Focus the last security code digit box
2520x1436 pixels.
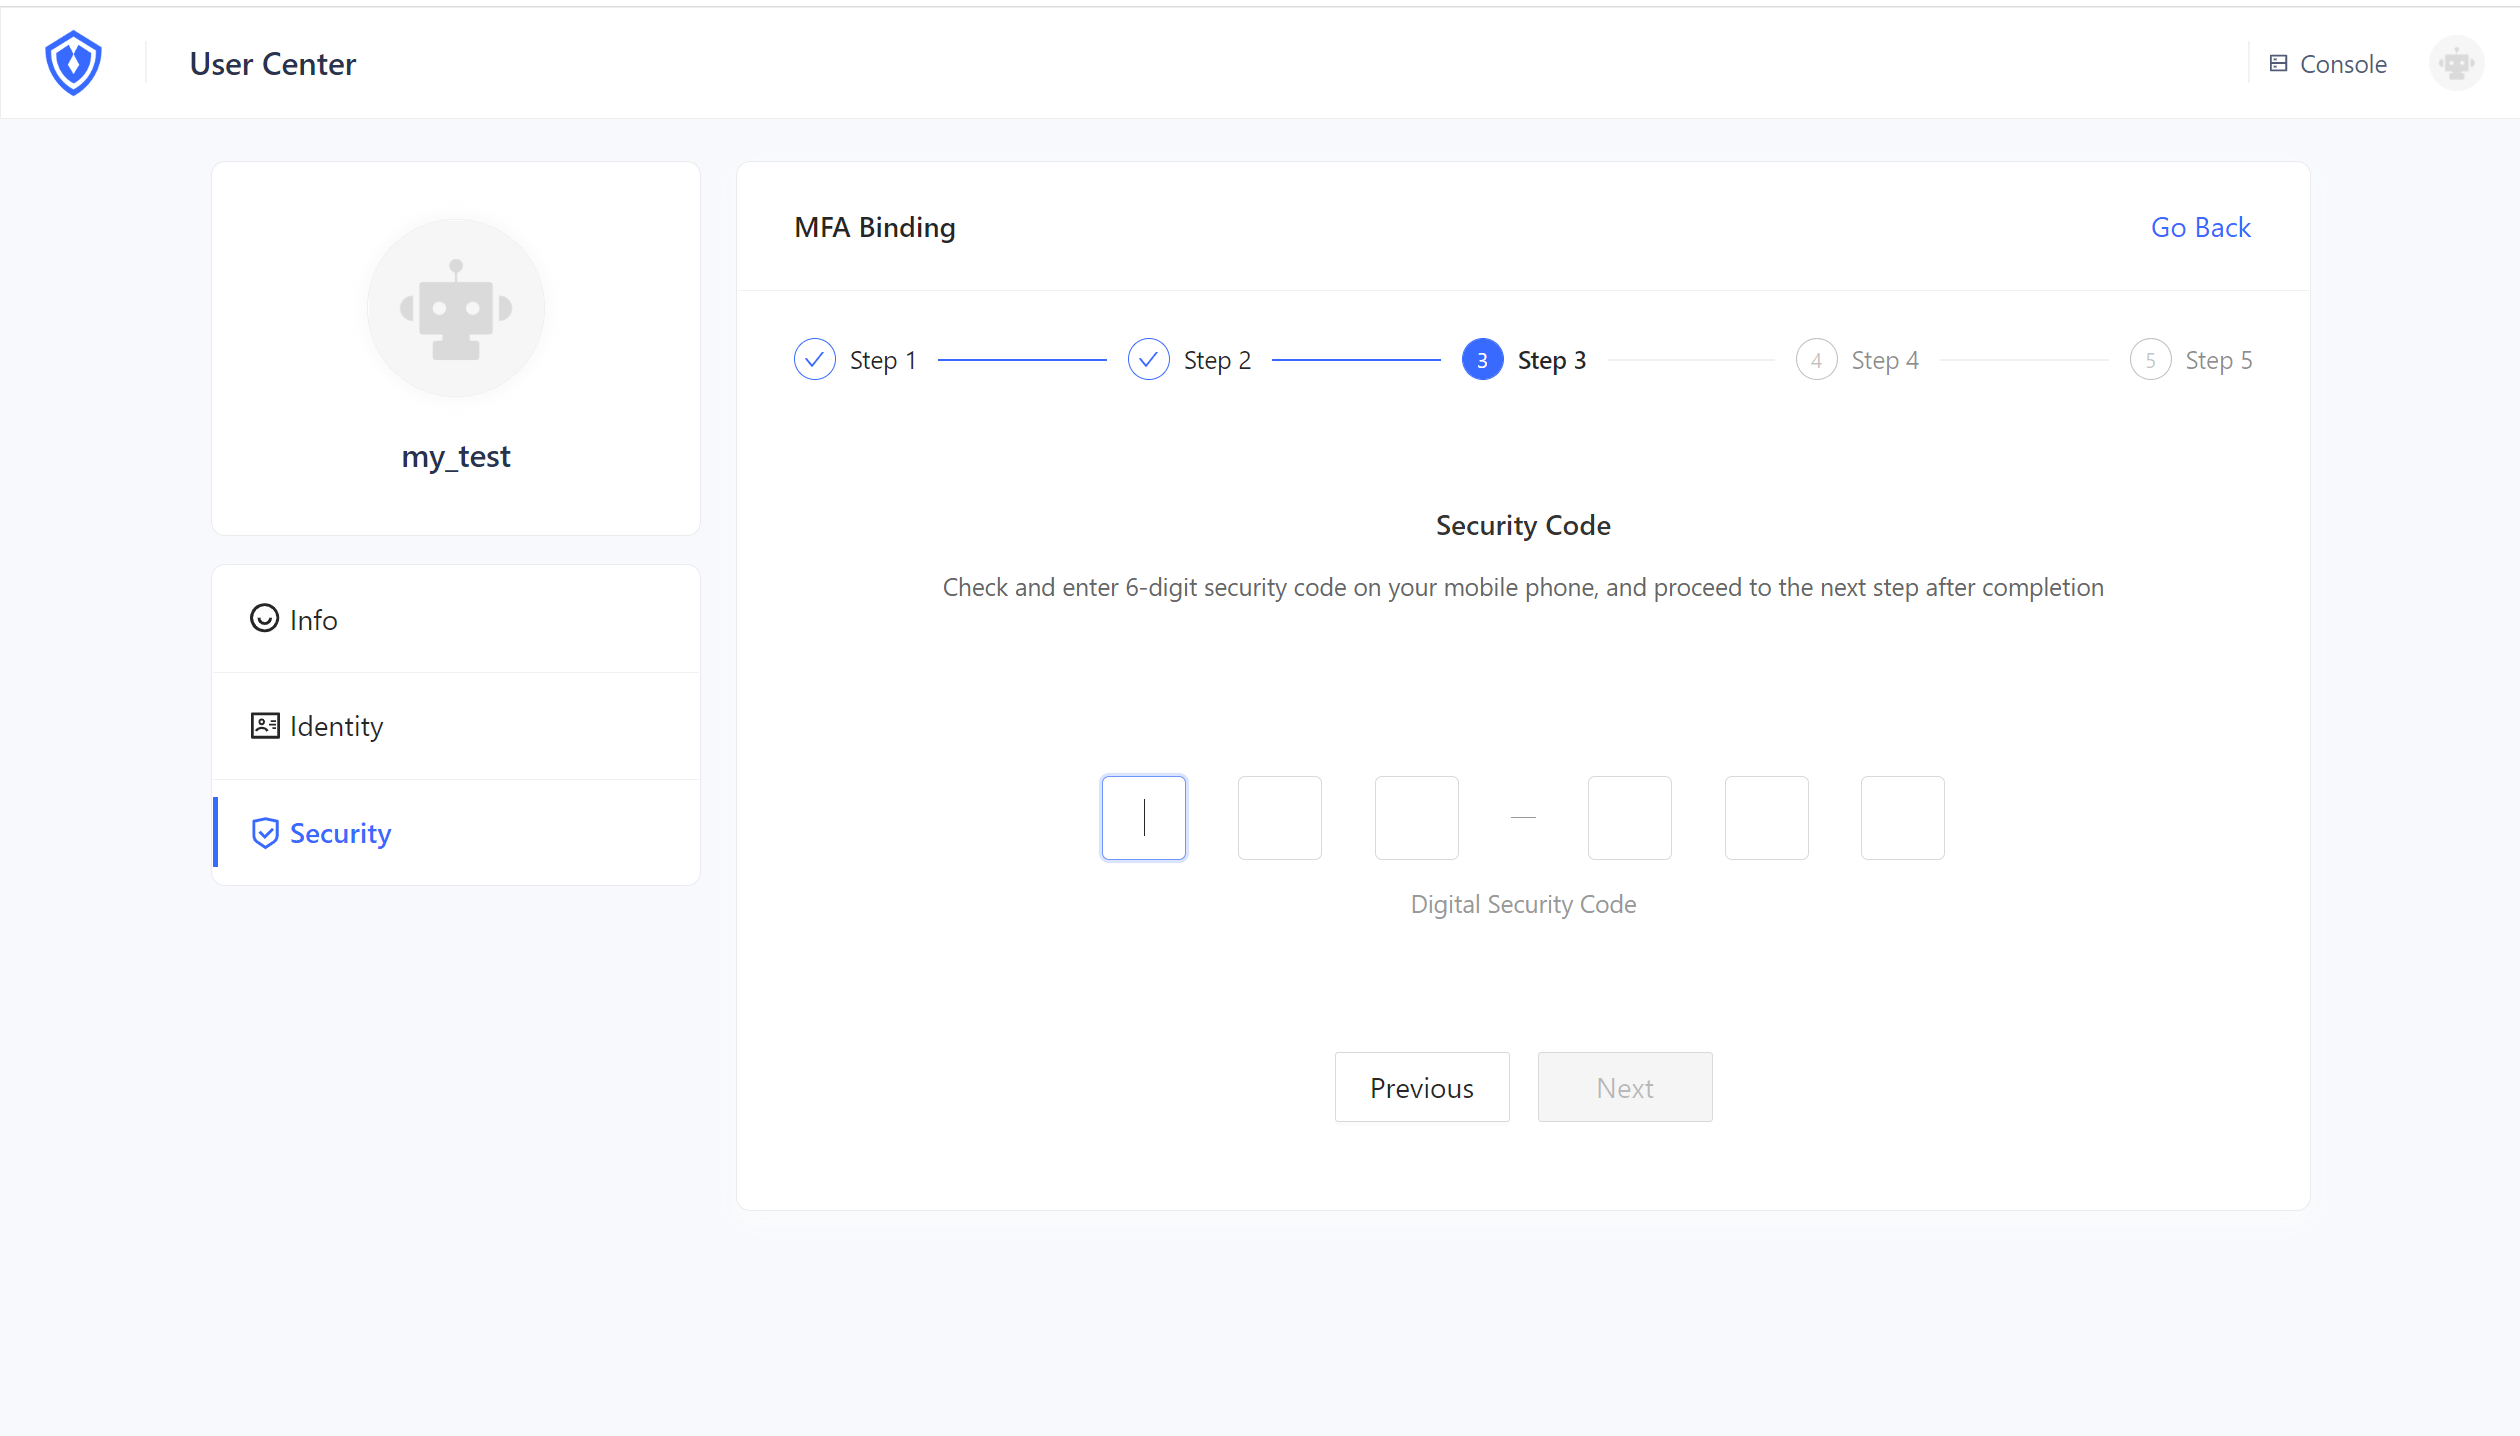tap(1902, 818)
